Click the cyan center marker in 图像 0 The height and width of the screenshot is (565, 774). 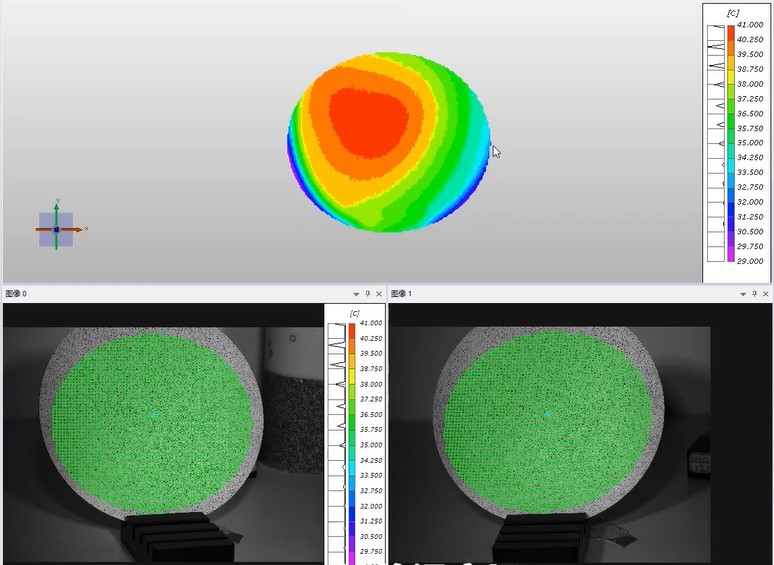click(x=156, y=415)
